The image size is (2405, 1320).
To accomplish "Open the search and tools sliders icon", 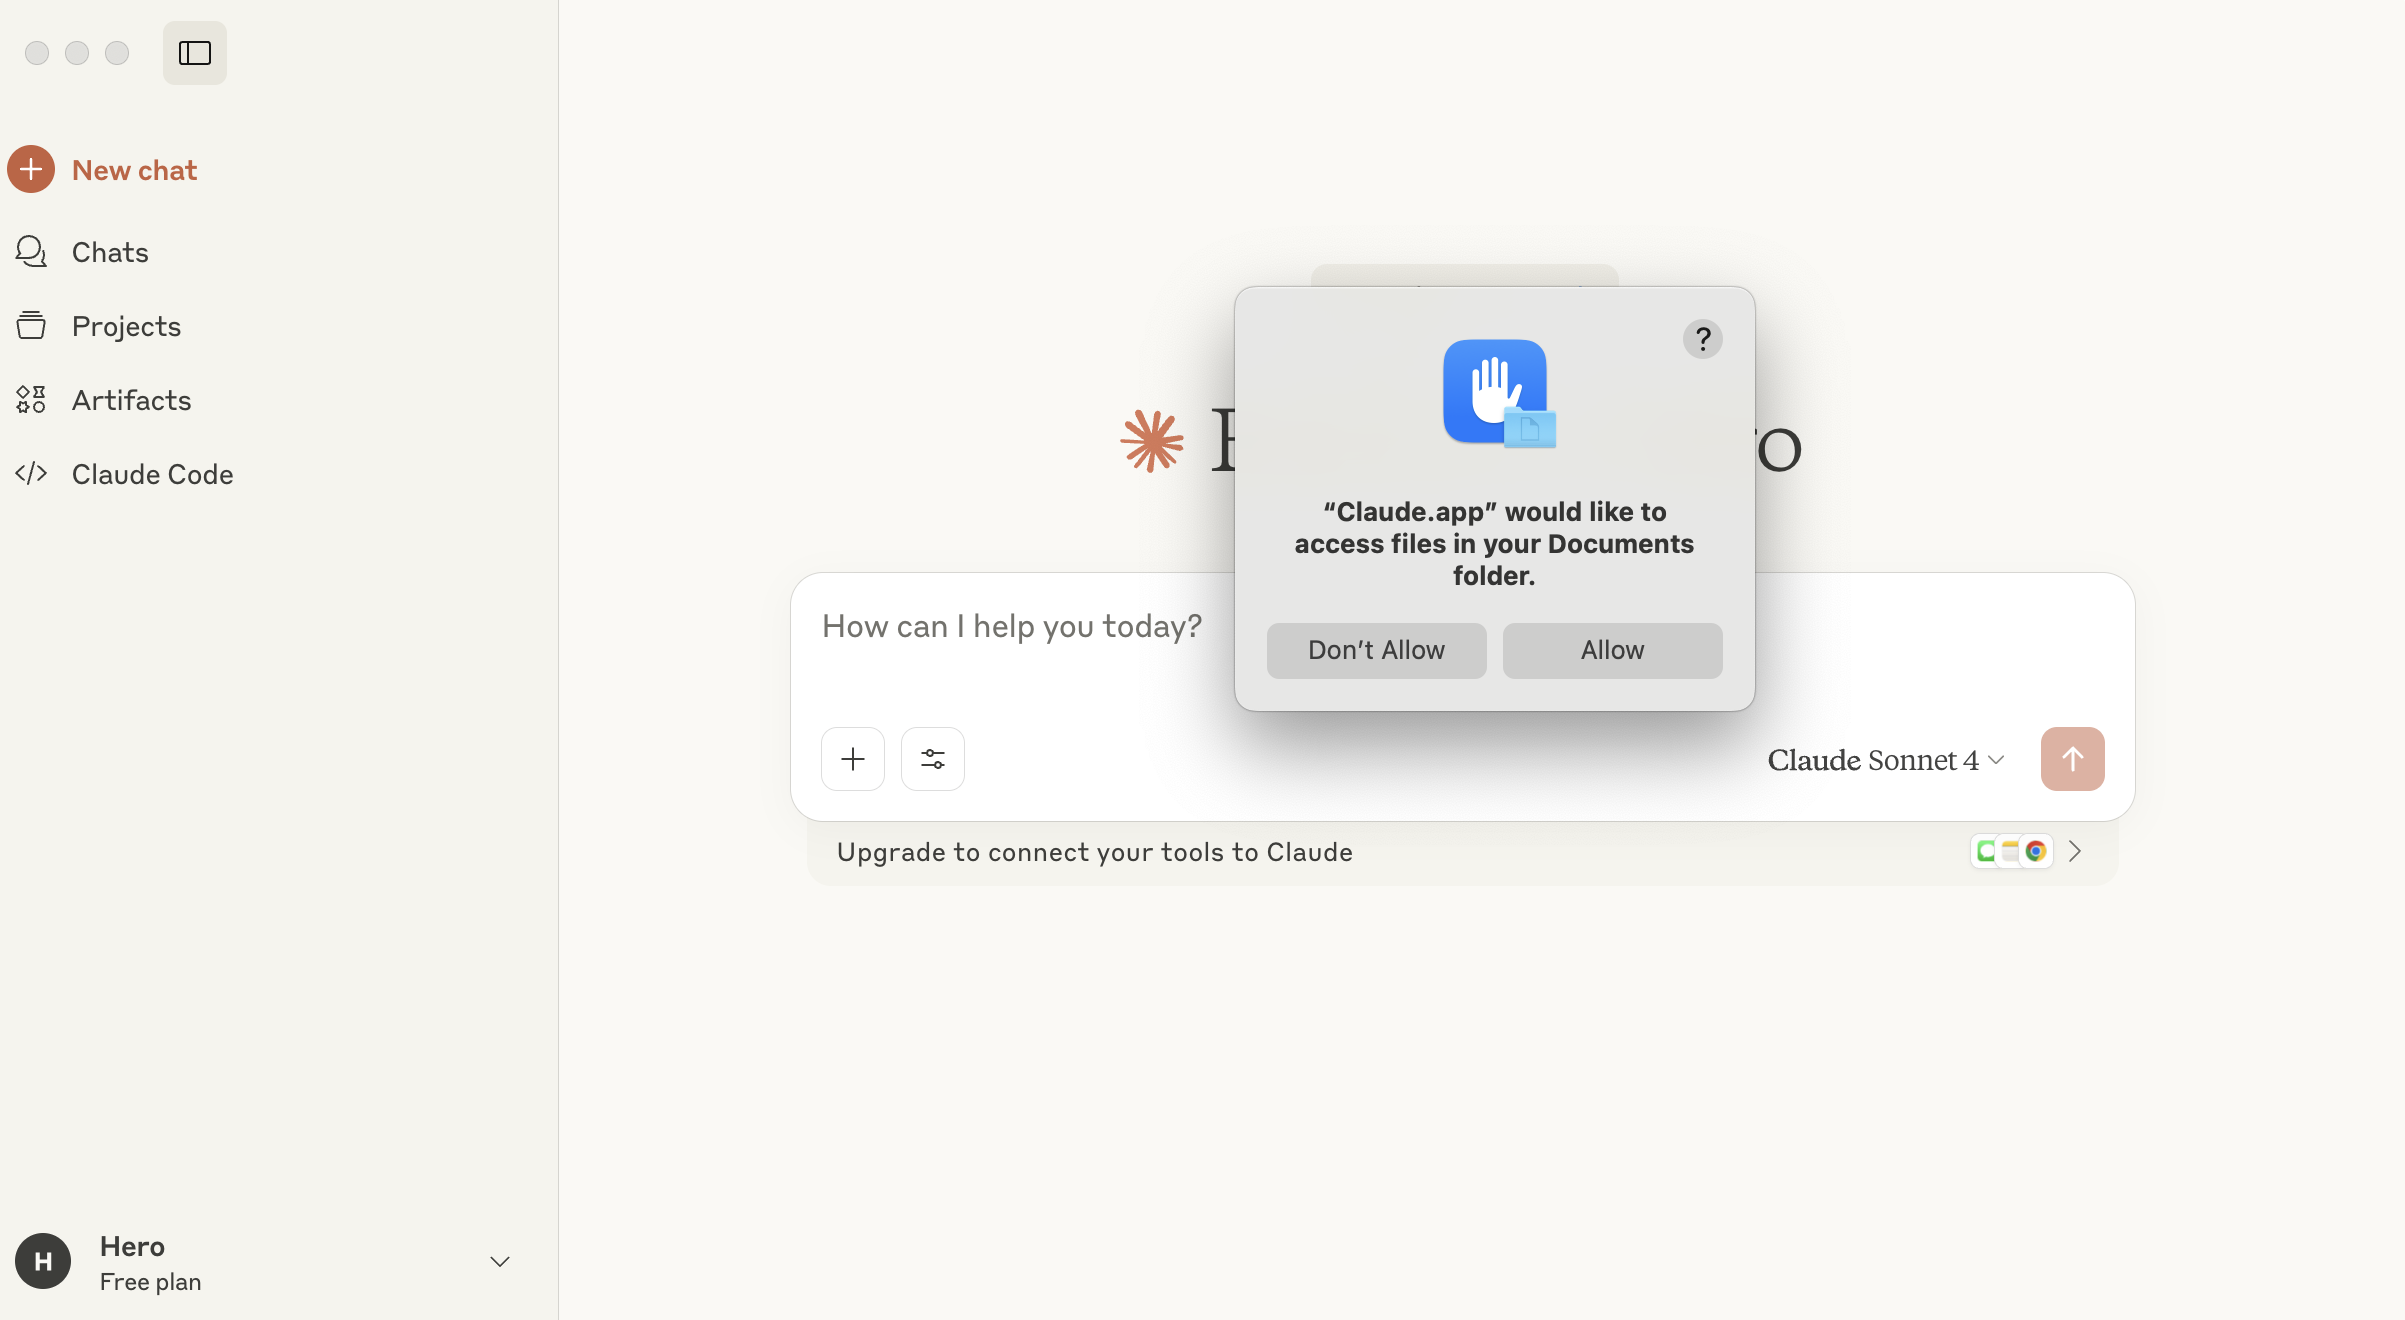I will pyautogui.click(x=932, y=759).
